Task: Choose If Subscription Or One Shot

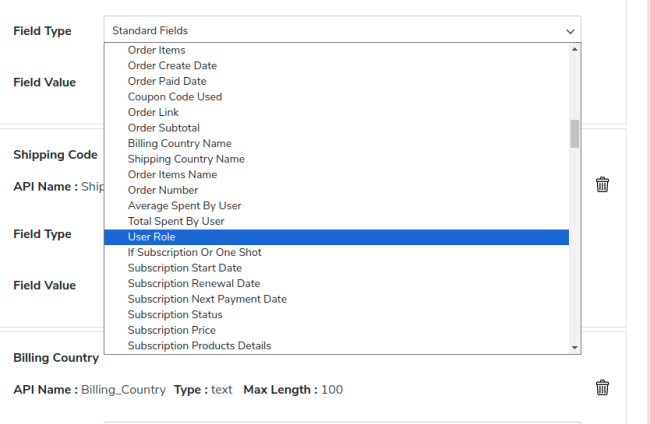Action: (x=194, y=252)
